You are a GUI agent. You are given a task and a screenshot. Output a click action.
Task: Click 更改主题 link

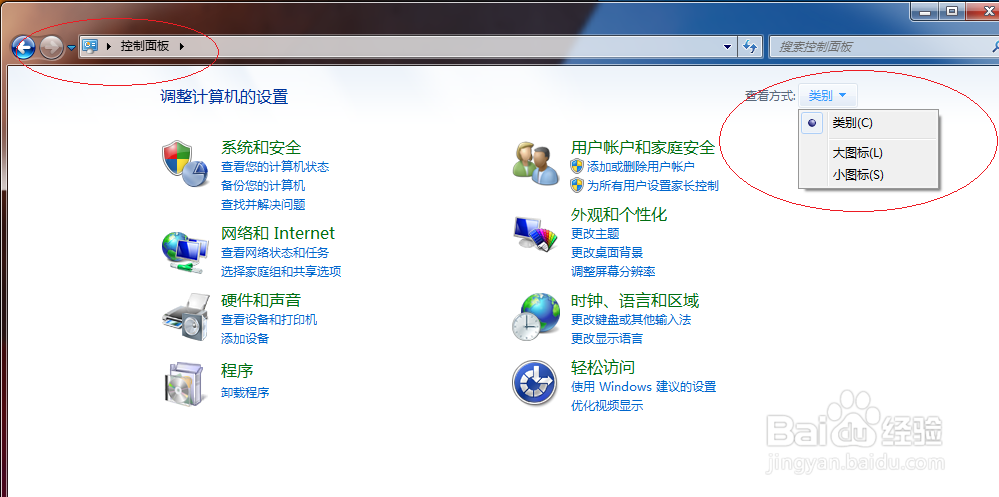point(595,233)
